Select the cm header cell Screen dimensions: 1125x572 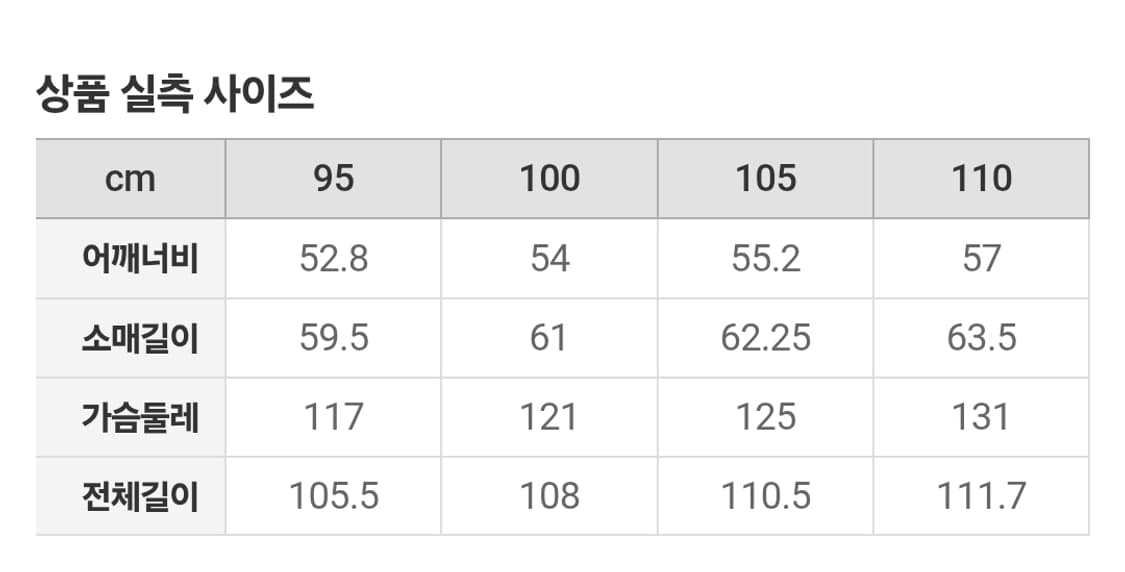[x=131, y=179]
